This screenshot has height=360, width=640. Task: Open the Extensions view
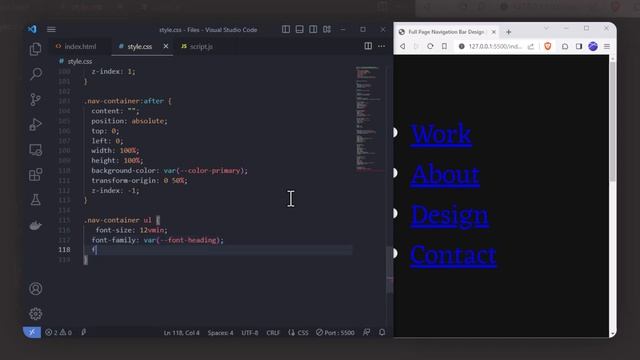click(36, 175)
